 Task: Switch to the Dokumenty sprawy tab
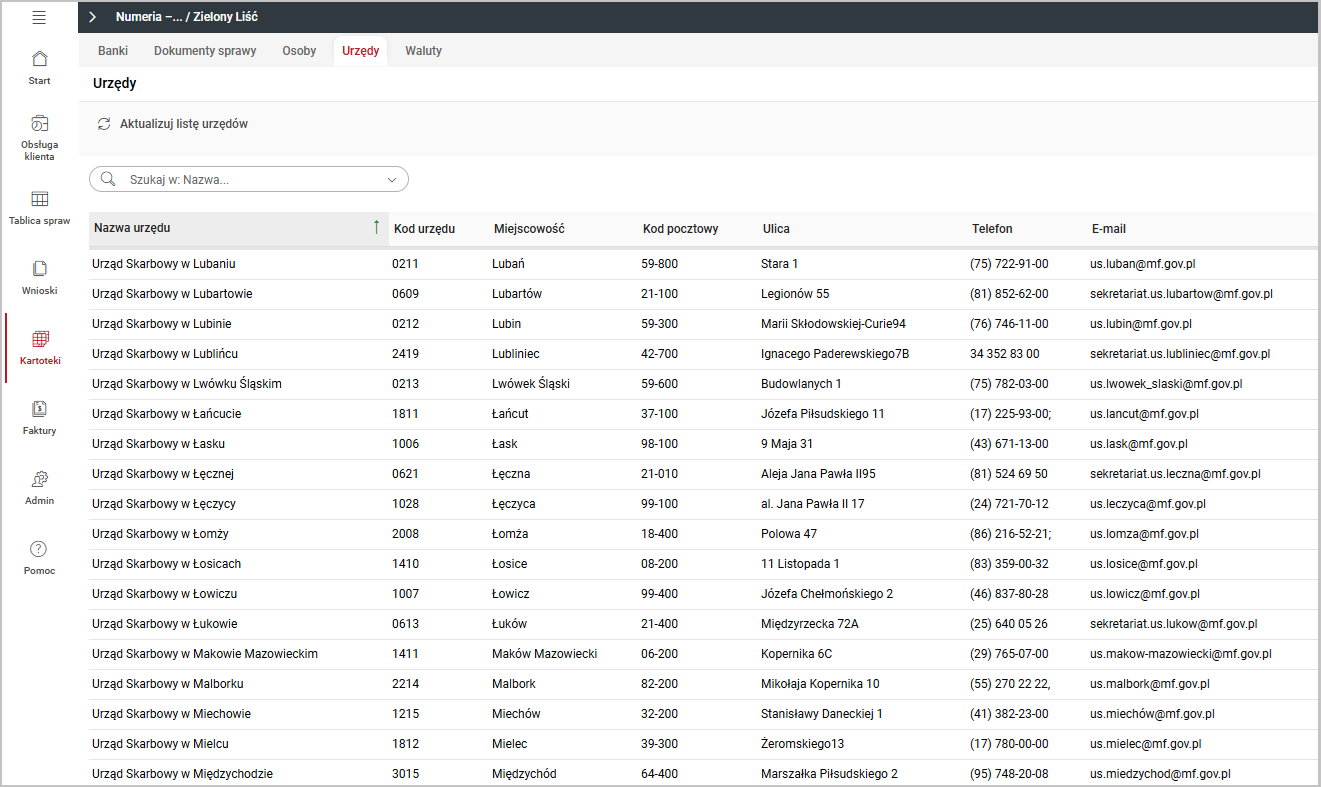coord(205,51)
